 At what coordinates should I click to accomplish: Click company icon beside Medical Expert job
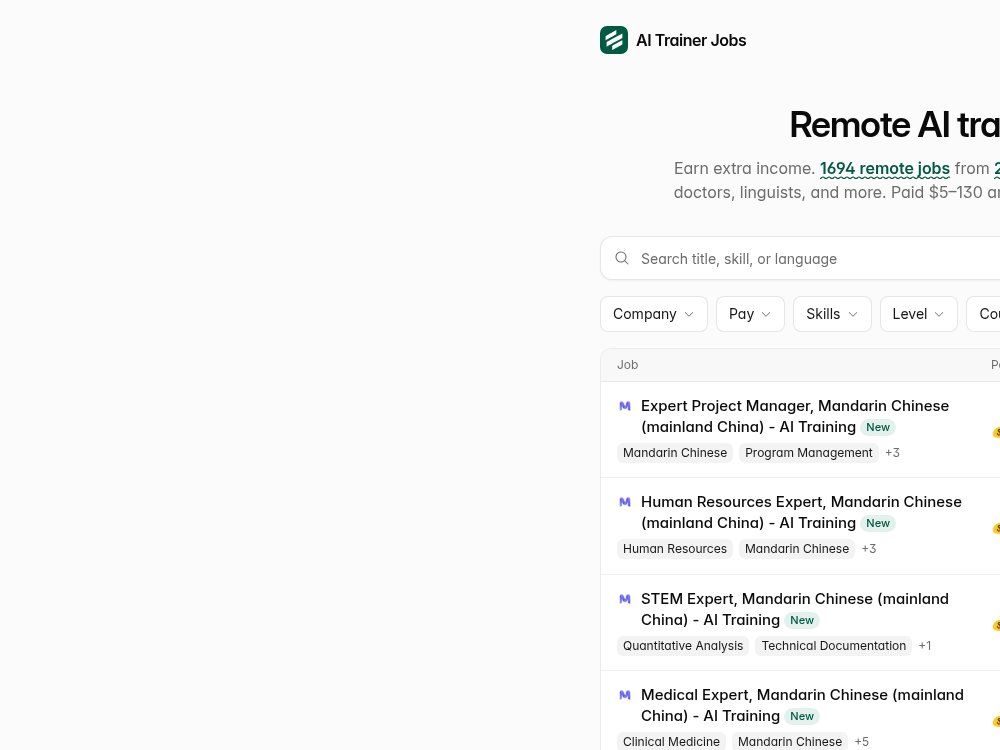point(625,695)
